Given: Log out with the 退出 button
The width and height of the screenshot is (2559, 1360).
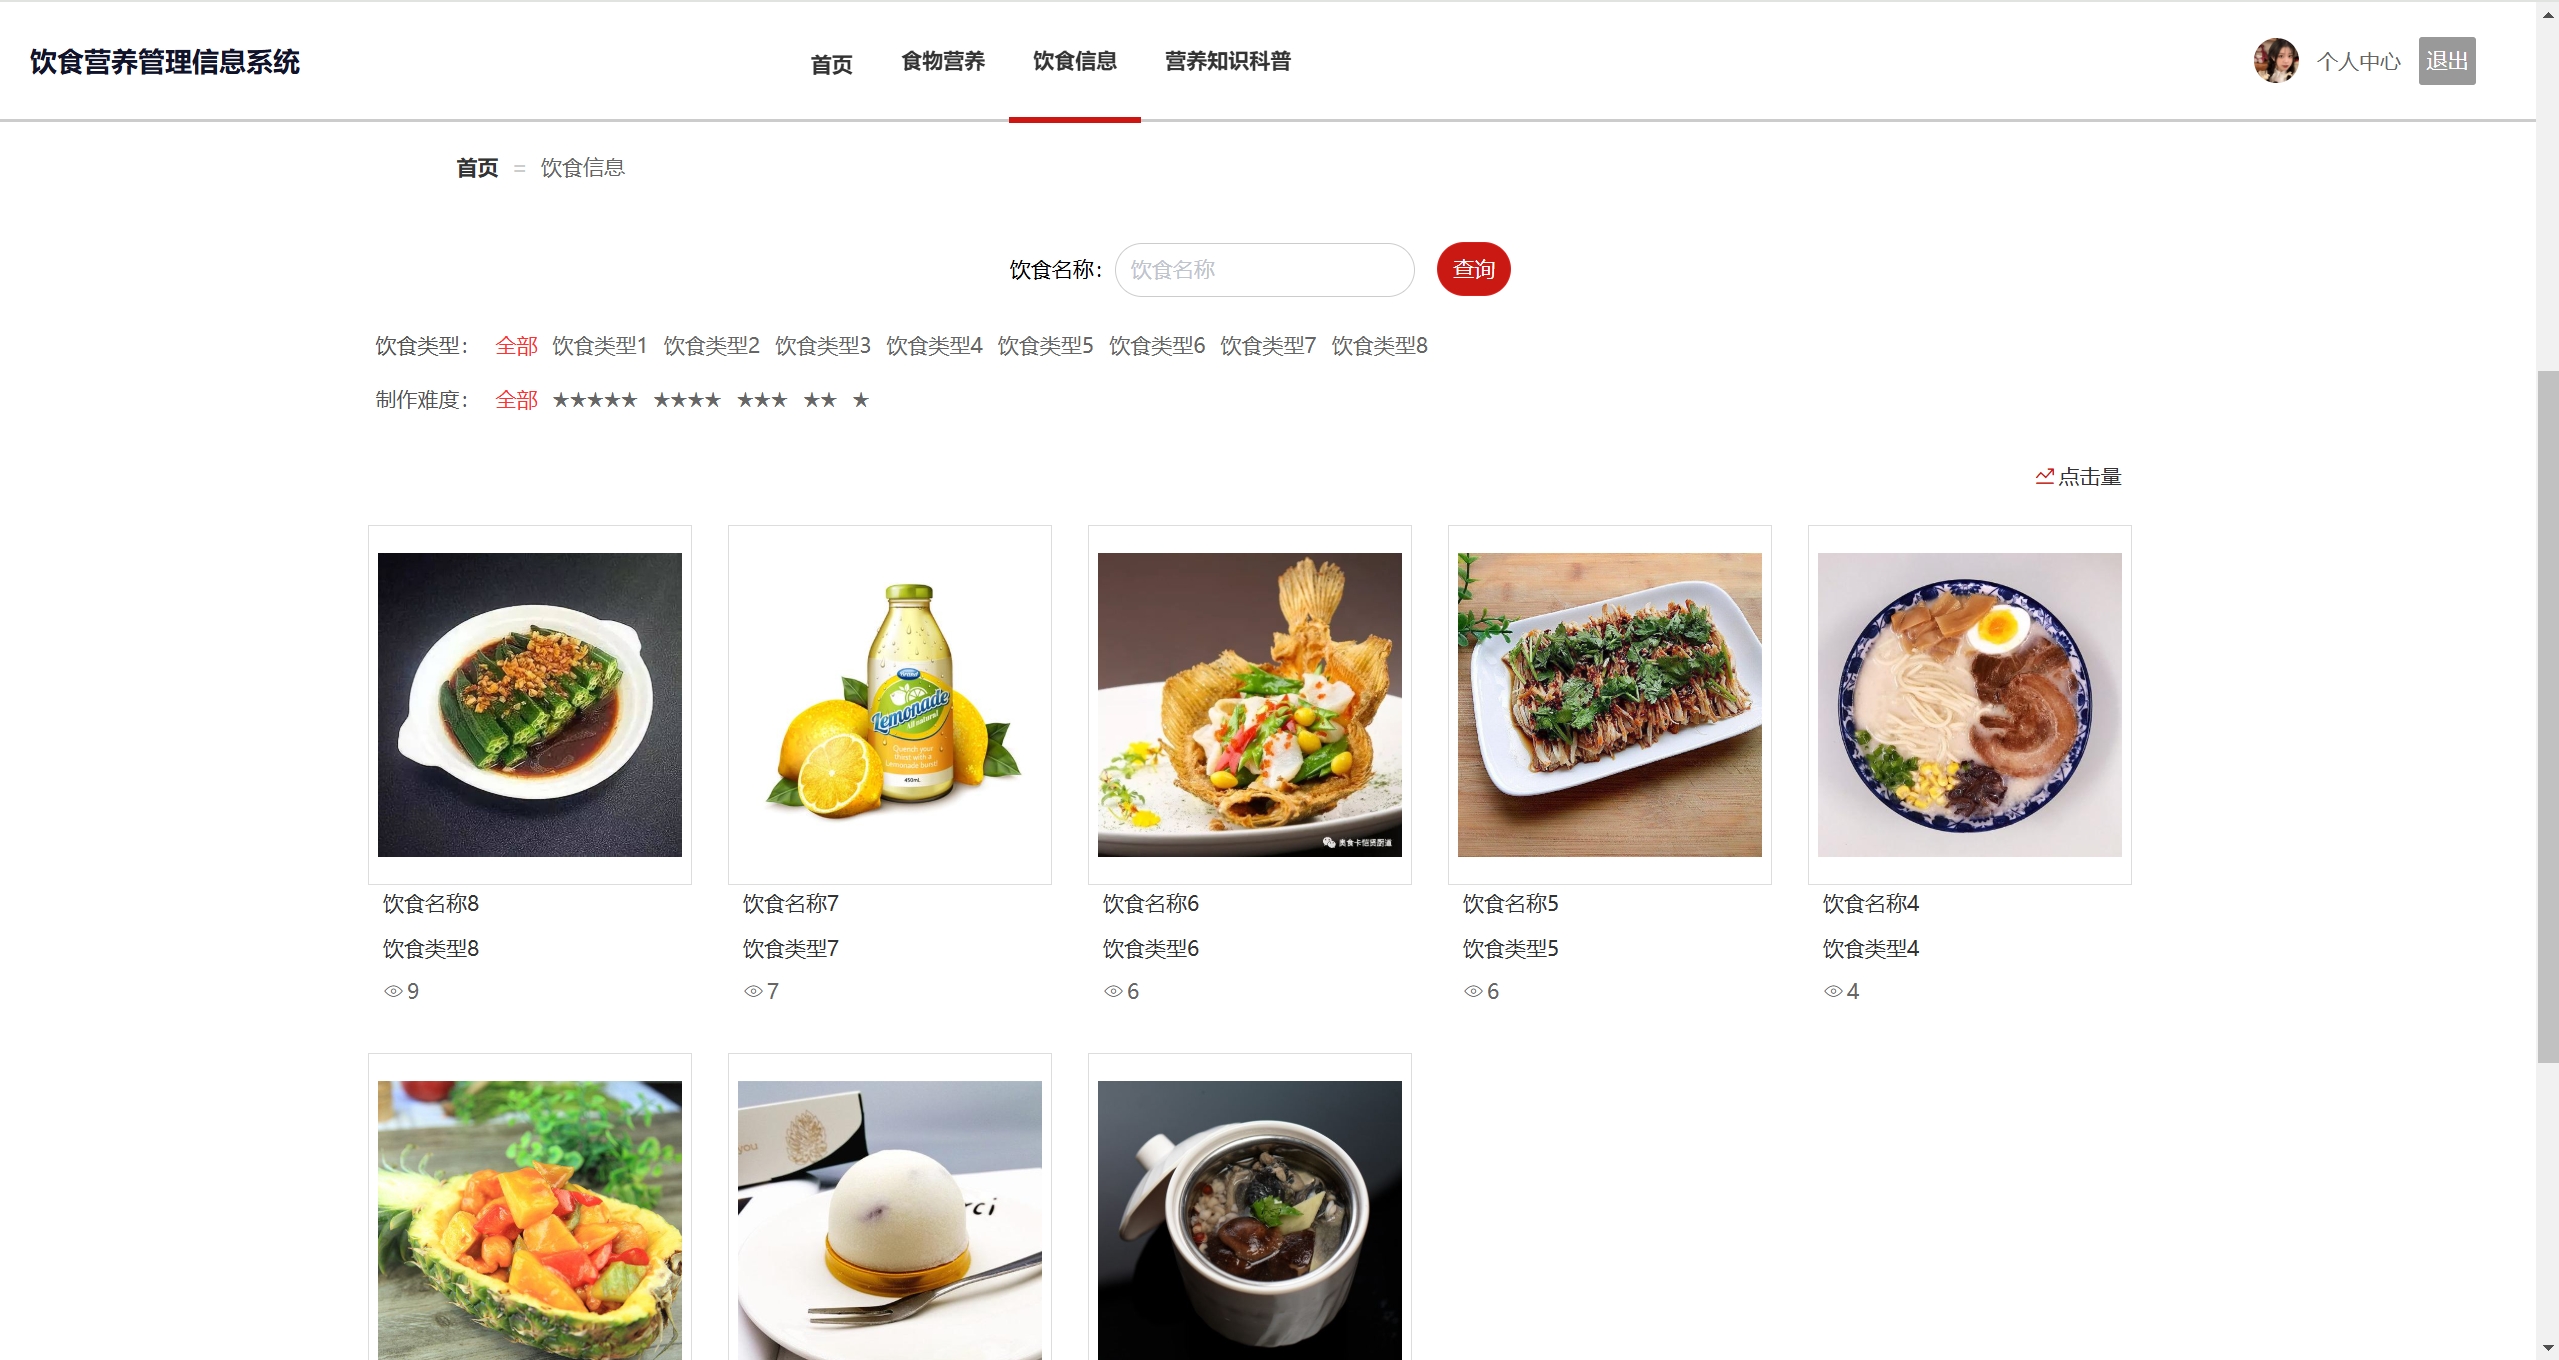Looking at the screenshot, I should pyautogui.click(x=2447, y=61).
